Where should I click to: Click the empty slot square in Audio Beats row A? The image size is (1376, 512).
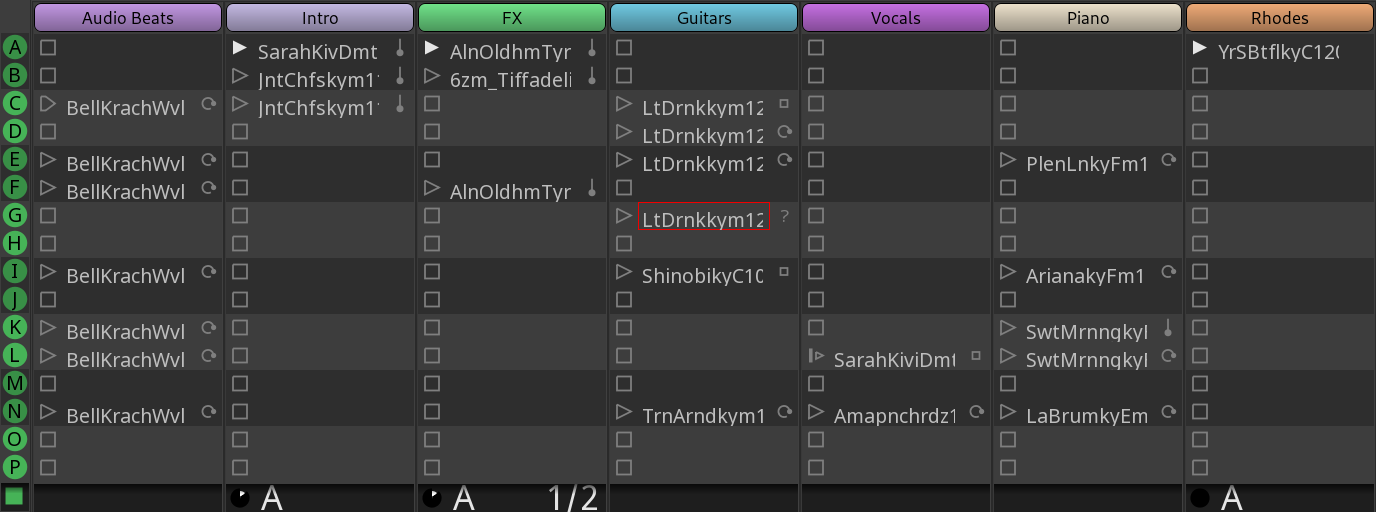[48, 48]
